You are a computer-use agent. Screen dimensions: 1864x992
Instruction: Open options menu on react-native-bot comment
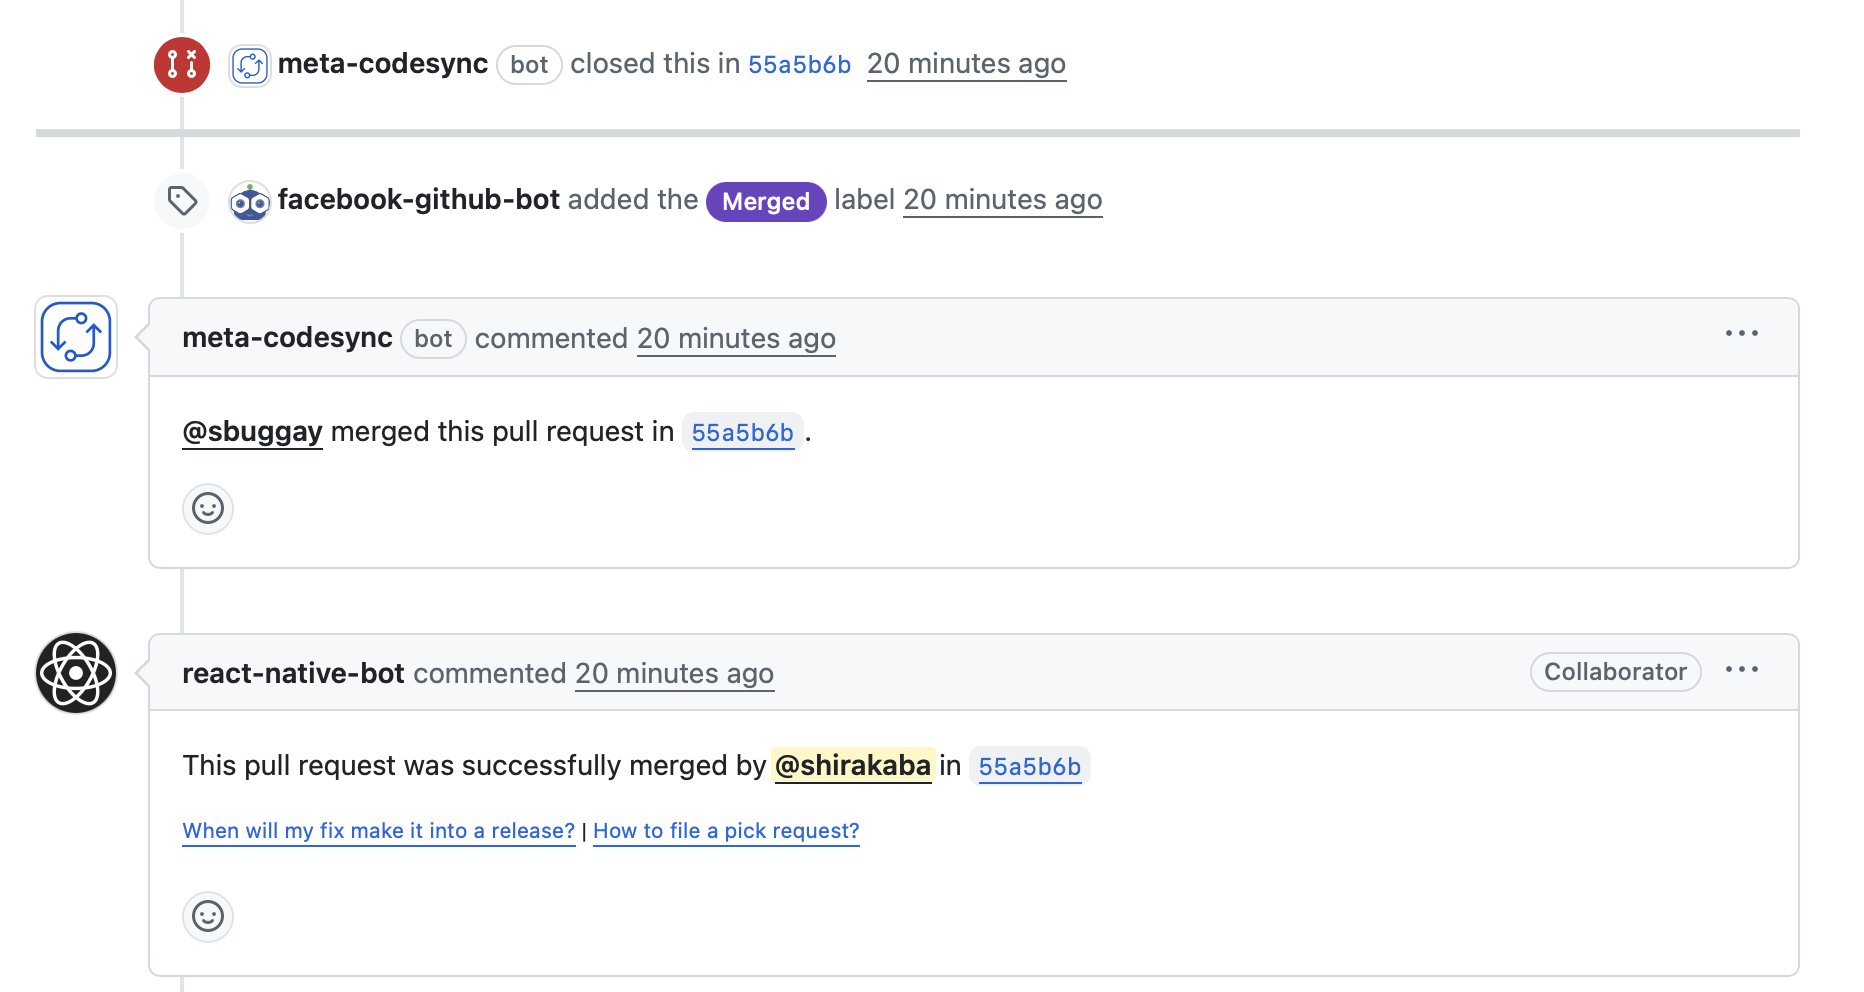tap(1742, 670)
